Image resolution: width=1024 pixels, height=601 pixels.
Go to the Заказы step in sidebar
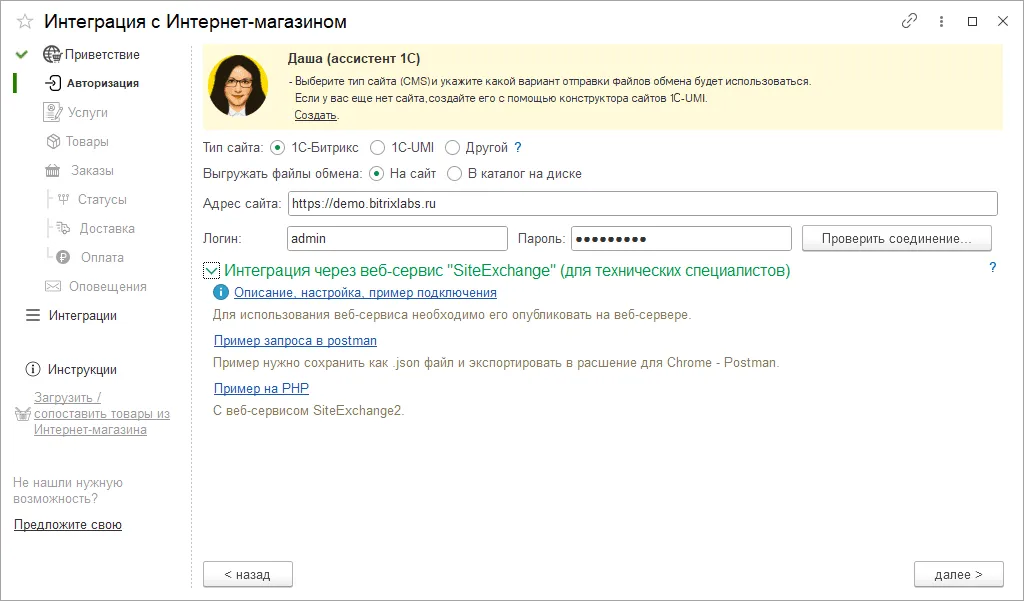point(91,171)
